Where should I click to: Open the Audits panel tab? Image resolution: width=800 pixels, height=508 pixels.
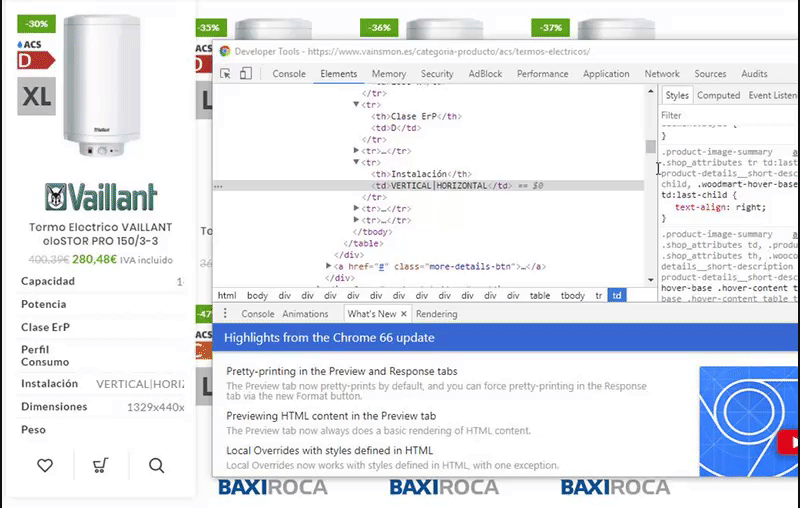pyautogui.click(x=754, y=74)
